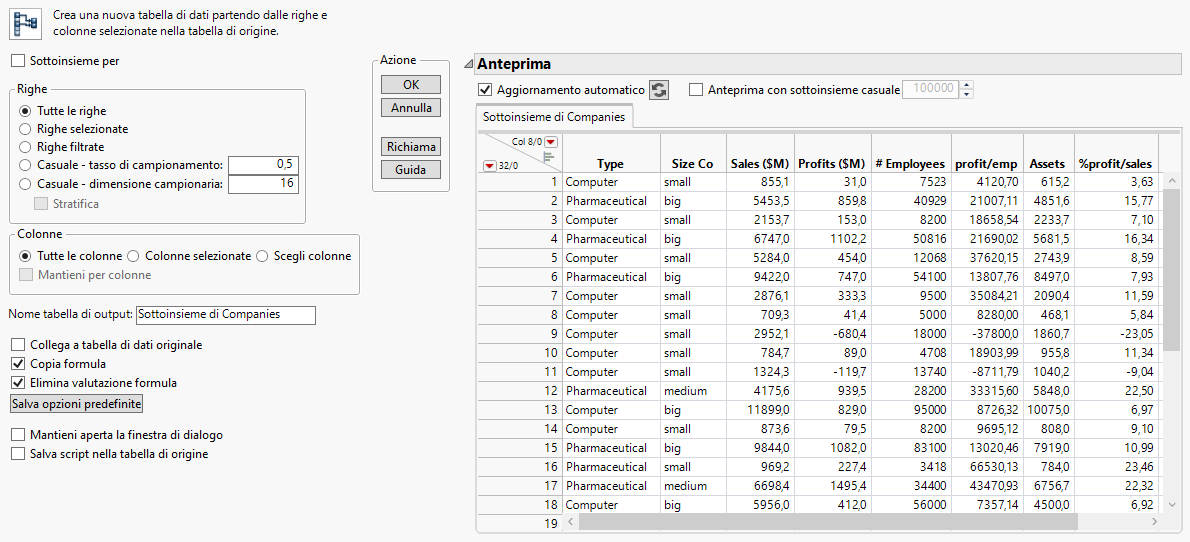Viewport: 1190px width, 542px height.
Task: Toggle Aggiornamento automatico checkbox
Action: 486,90
